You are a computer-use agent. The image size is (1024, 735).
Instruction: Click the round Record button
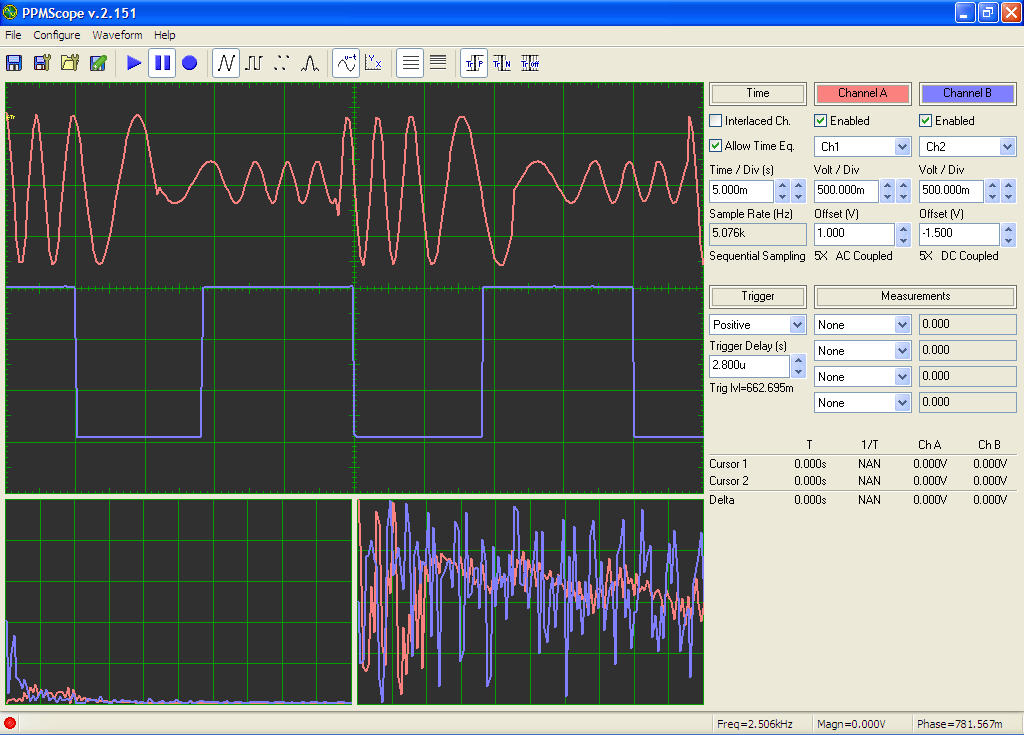click(189, 63)
